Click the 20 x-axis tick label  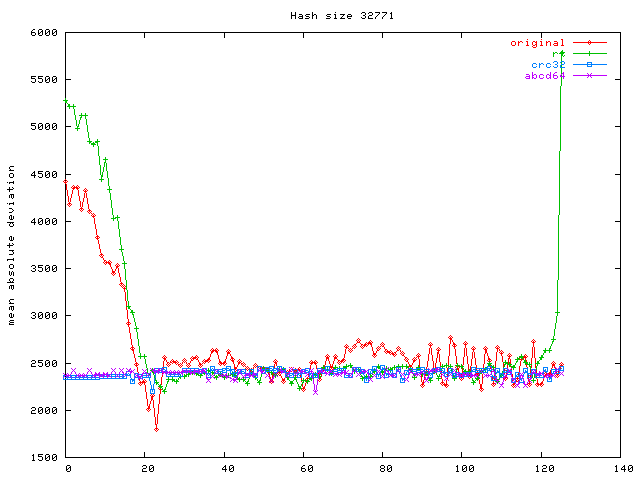(147, 468)
